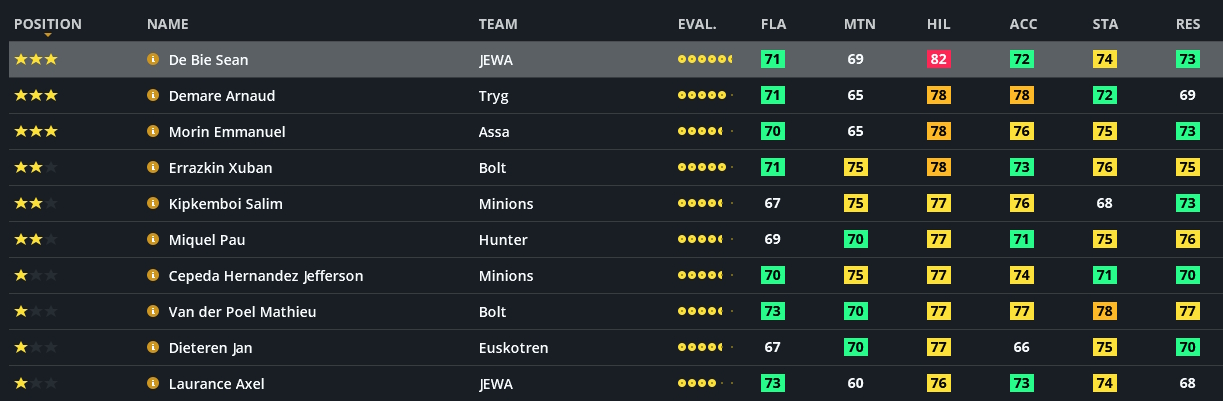The height and width of the screenshot is (401, 1223).
Task: Sort by the ACC column header
Action: pyautogui.click(x=1023, y=24)
